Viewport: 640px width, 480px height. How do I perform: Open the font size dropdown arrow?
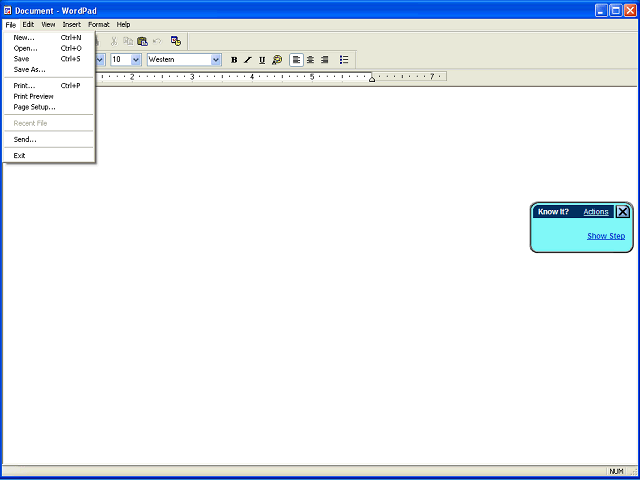pyautogui.click(x=136, y=60)
